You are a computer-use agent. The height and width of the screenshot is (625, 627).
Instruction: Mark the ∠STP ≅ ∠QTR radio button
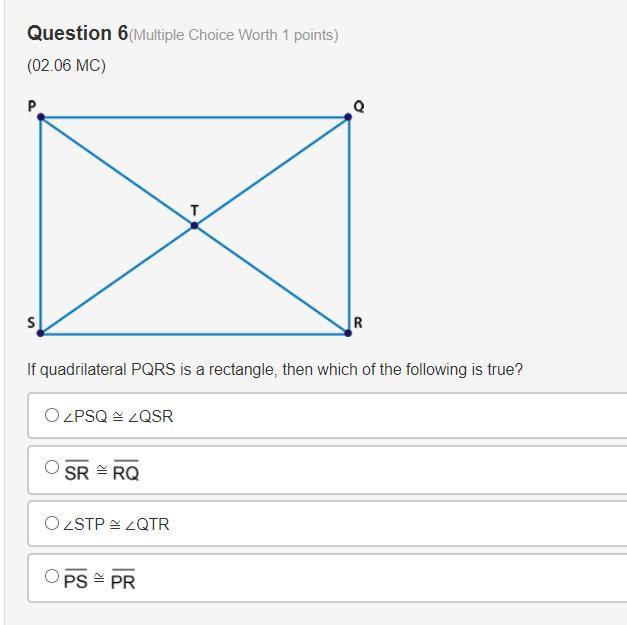[52, 522]
